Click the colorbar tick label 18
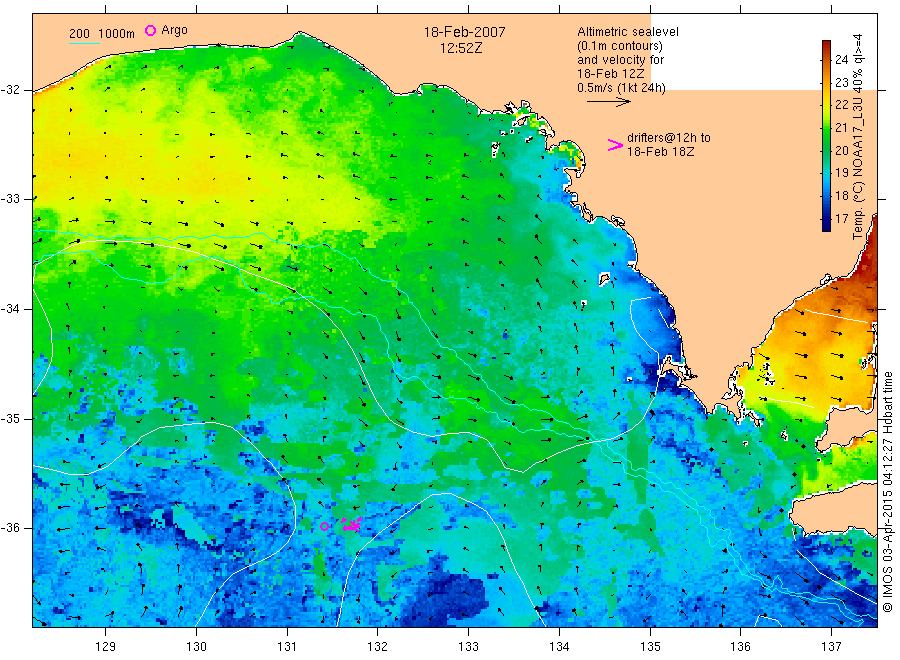 [x=841, y=195]
